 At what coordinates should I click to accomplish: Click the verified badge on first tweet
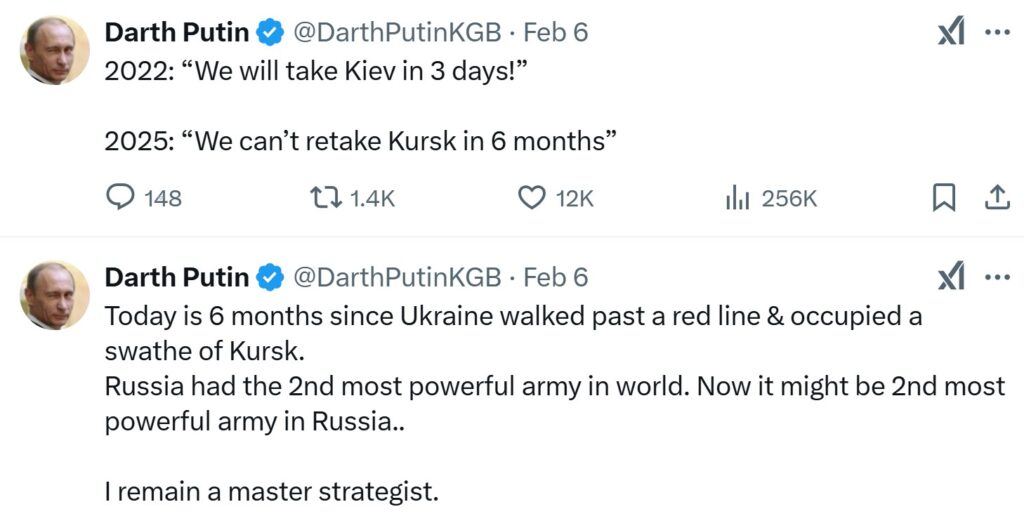(270, 33)
